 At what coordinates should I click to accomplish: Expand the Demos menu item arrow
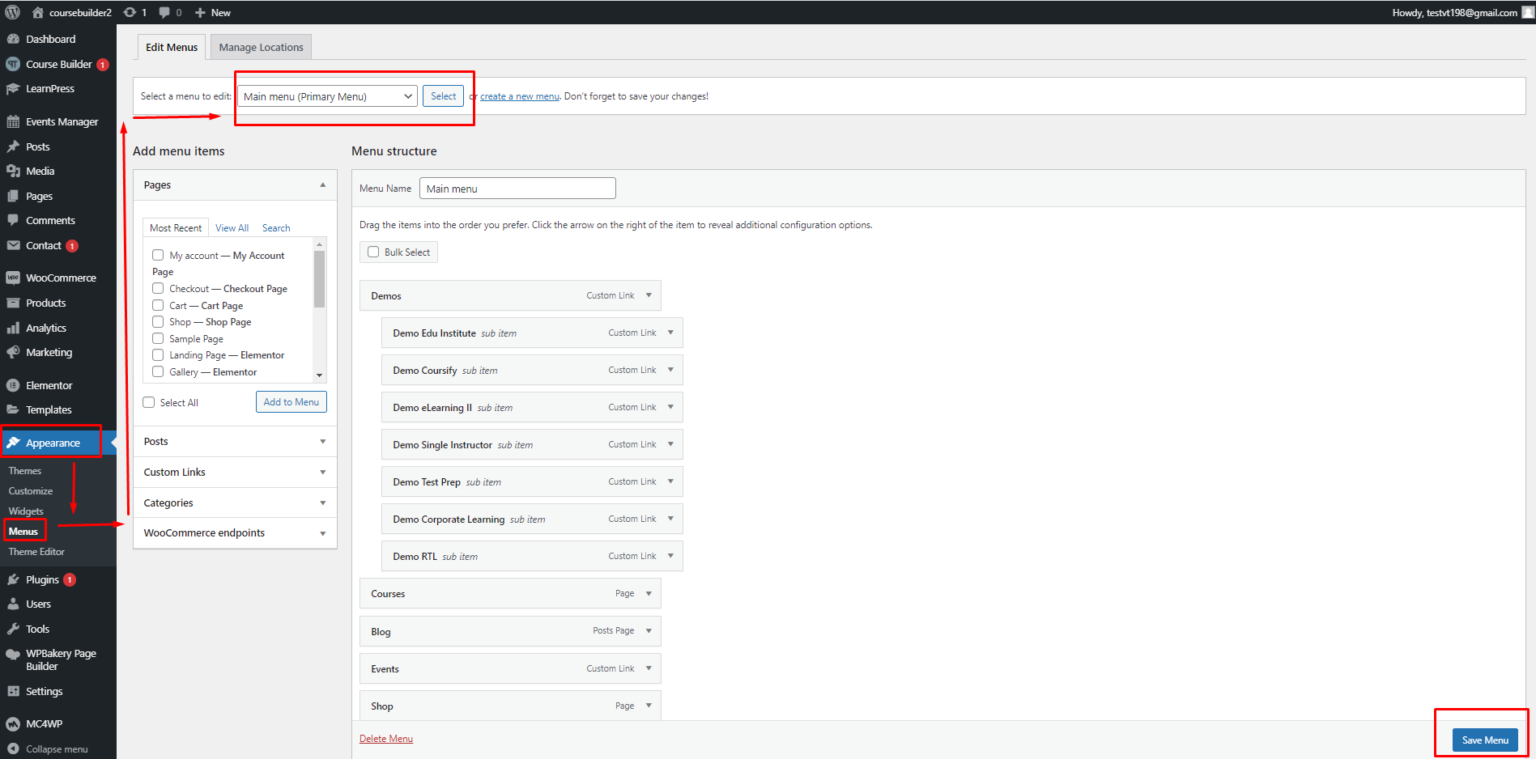pos(648,296)
